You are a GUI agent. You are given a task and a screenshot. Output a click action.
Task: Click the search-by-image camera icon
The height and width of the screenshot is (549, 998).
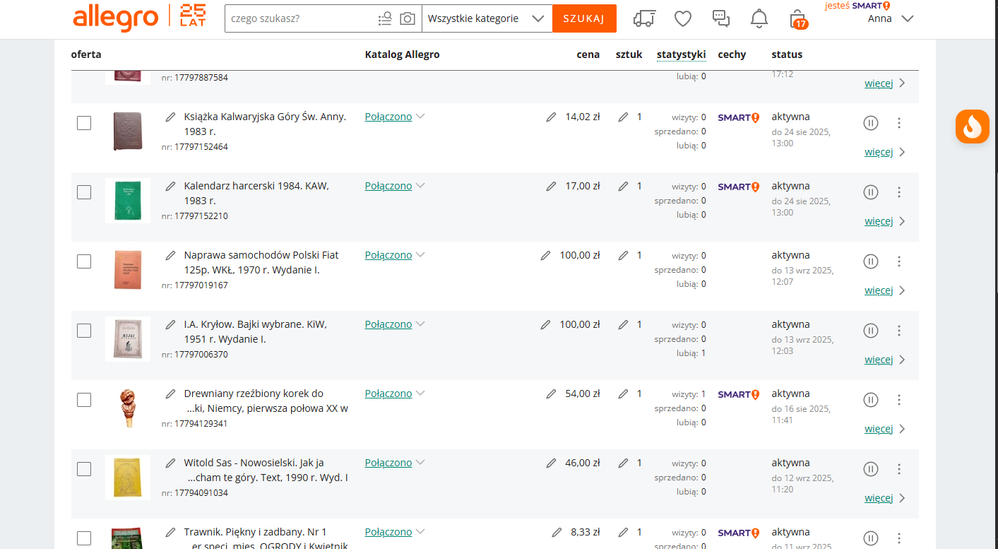tap(407, 18)
